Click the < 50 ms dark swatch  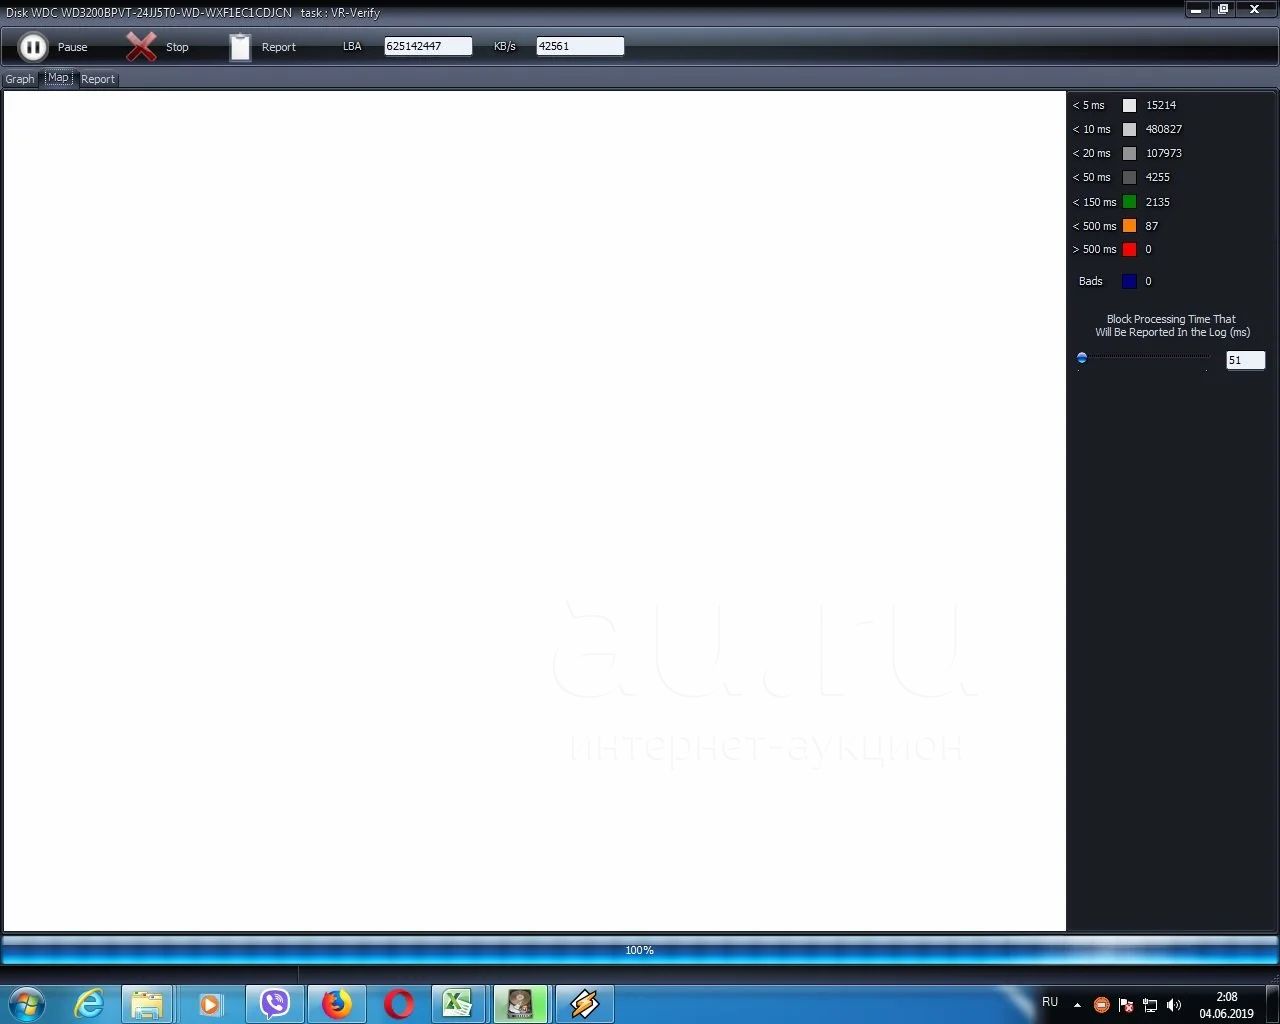click(1129, 177)
